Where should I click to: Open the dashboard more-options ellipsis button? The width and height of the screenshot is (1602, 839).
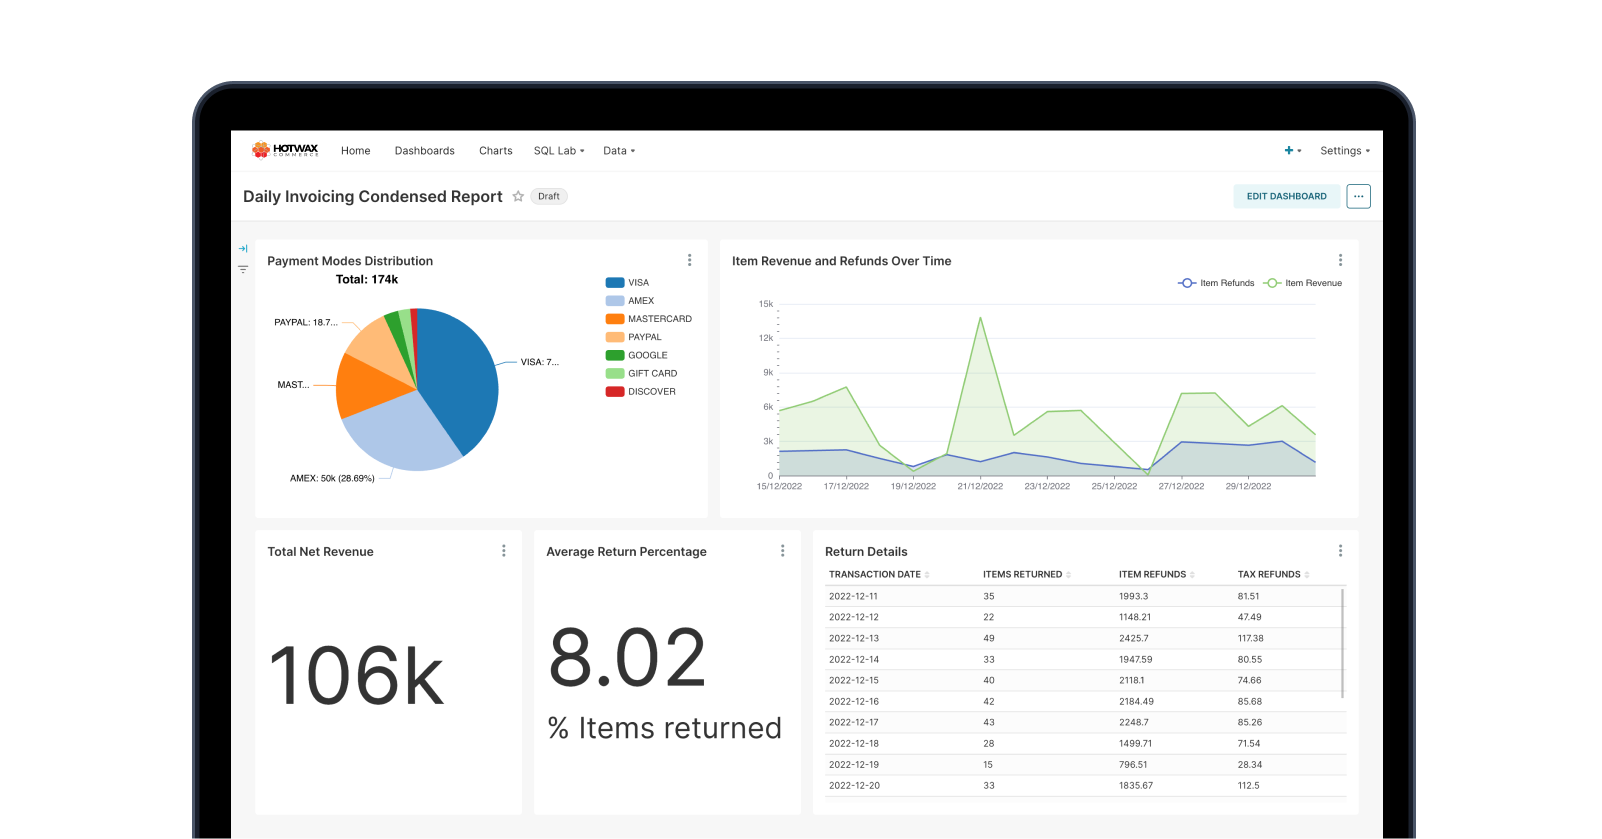(1358, 196)
